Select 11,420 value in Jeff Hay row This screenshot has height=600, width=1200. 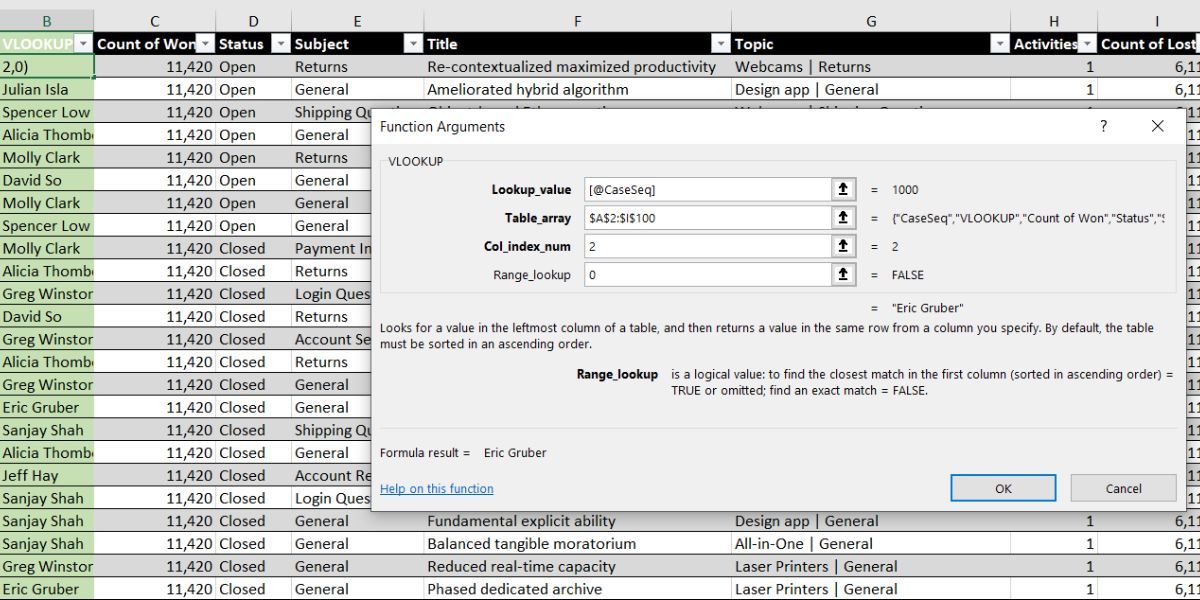(x=155, y=476)
